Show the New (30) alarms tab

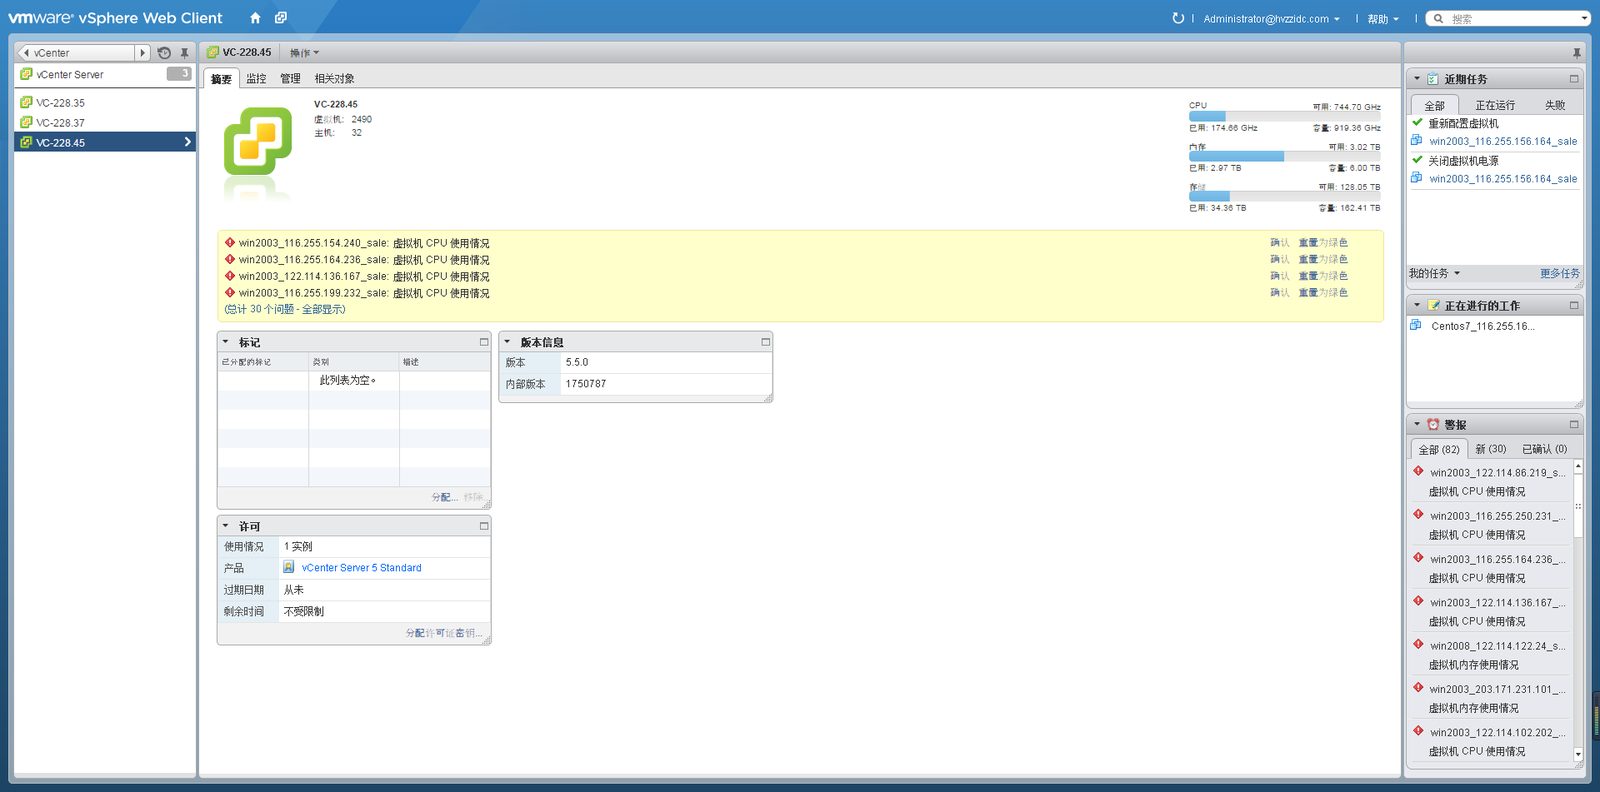tap(1490, 449)
